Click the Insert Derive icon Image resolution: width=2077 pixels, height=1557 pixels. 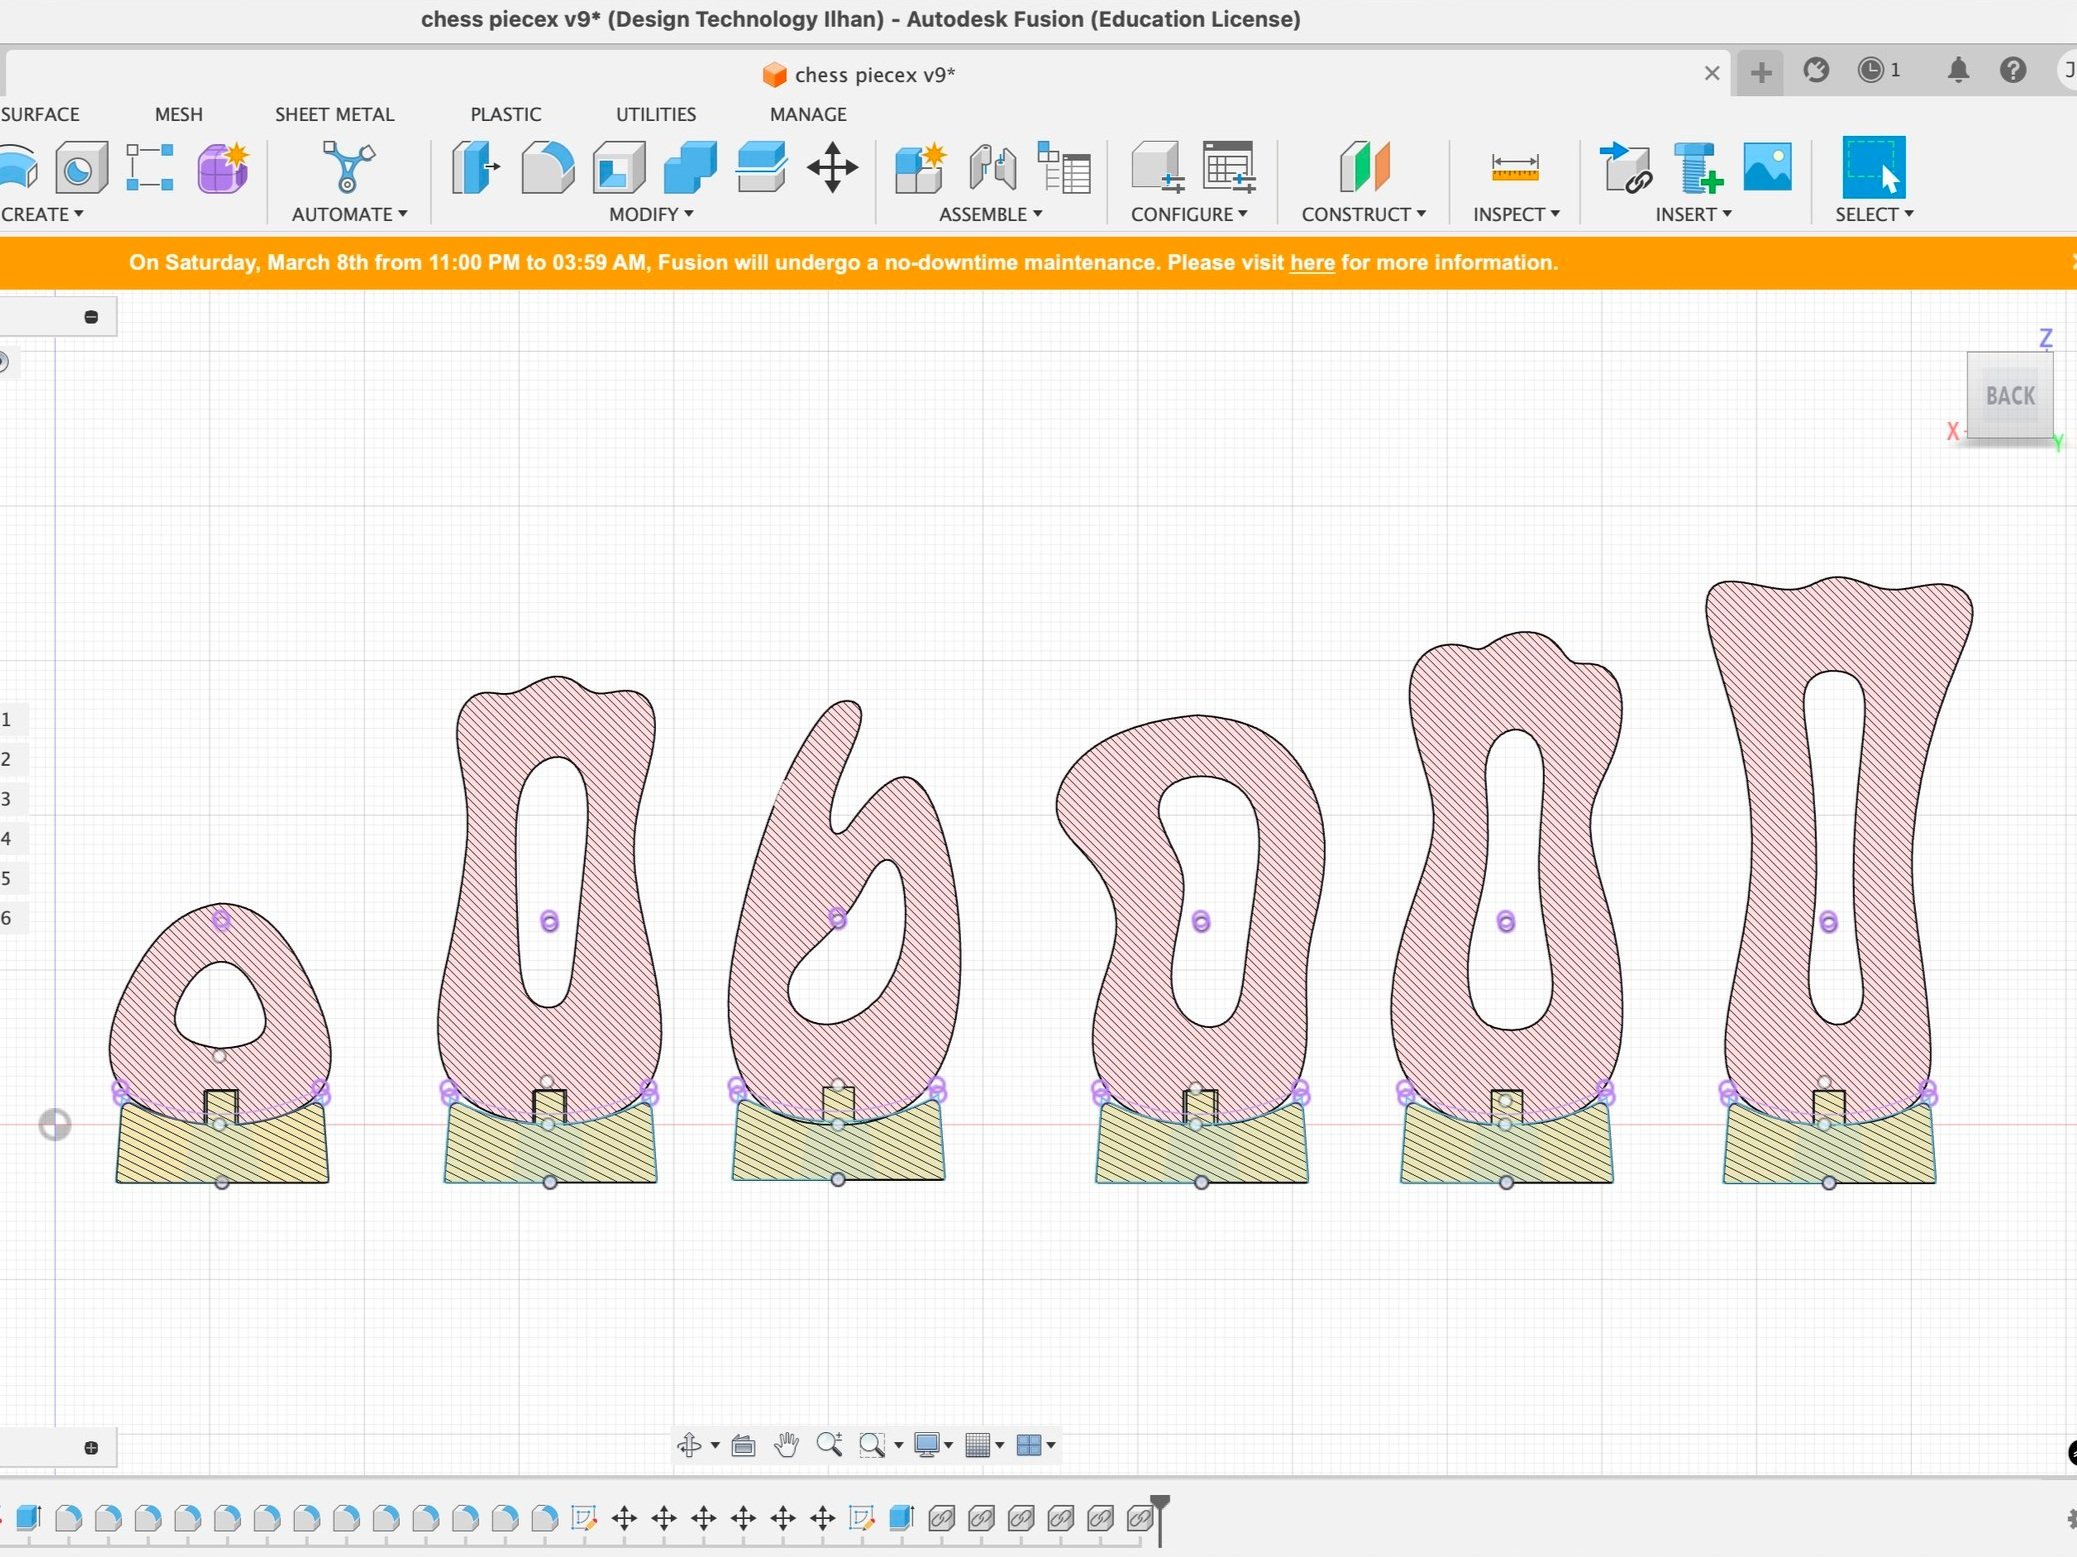[1625, 167]
